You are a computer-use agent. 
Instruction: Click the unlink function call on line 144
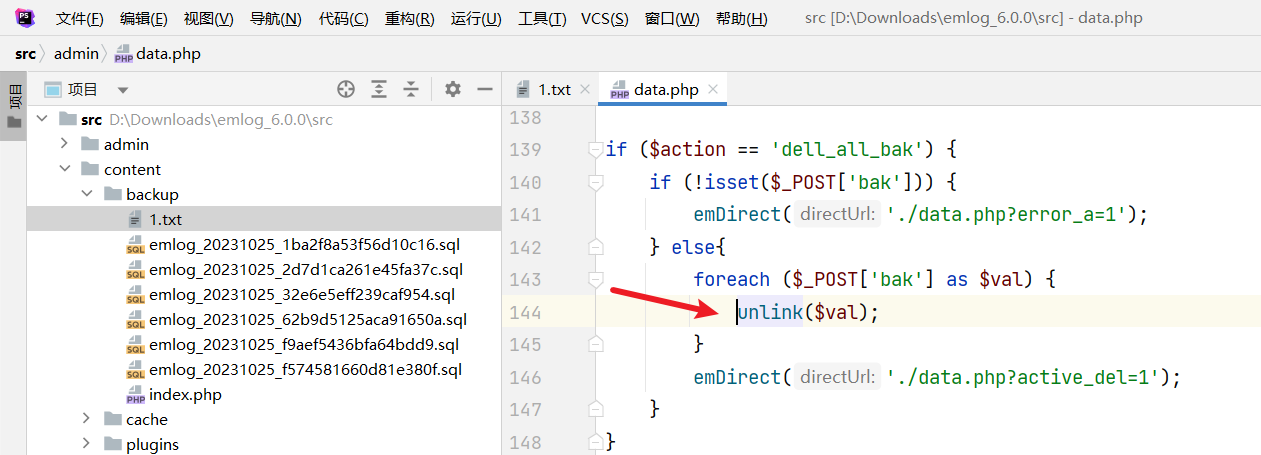pyautogui.click(x=770, y=312)
